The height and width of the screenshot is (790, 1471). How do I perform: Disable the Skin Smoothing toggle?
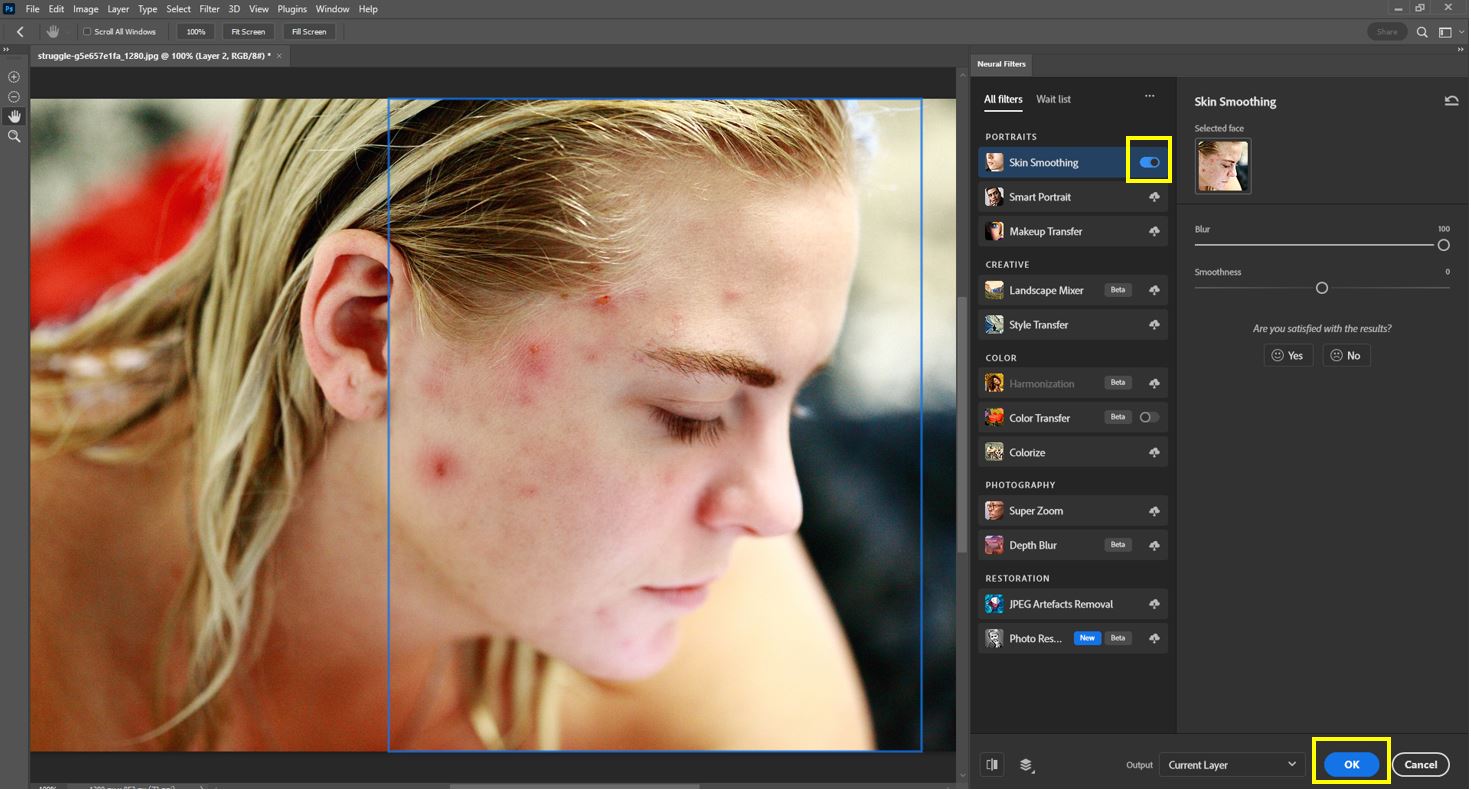coord(1149,162)
